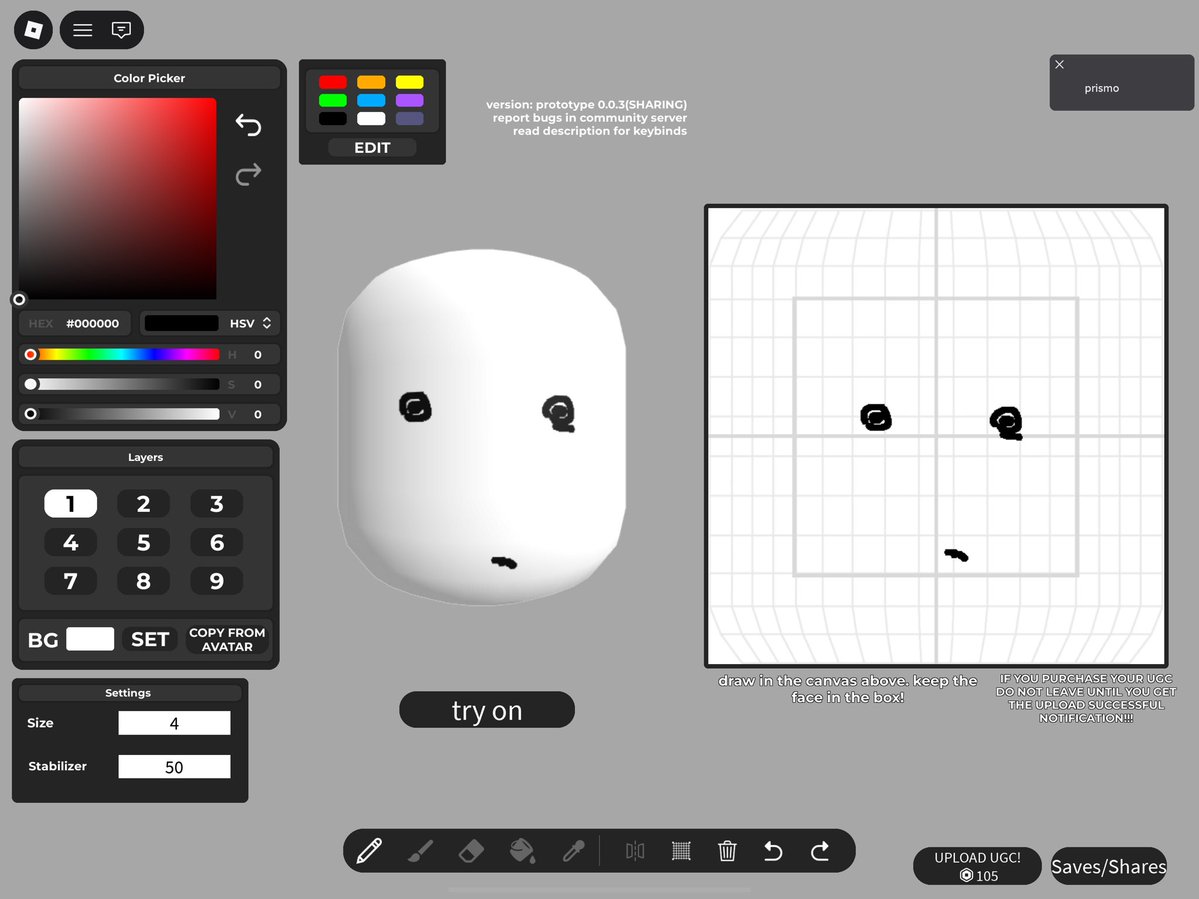The image size is (1199, 899).
Task: Click the Size input field
Action: click(174, 723)
